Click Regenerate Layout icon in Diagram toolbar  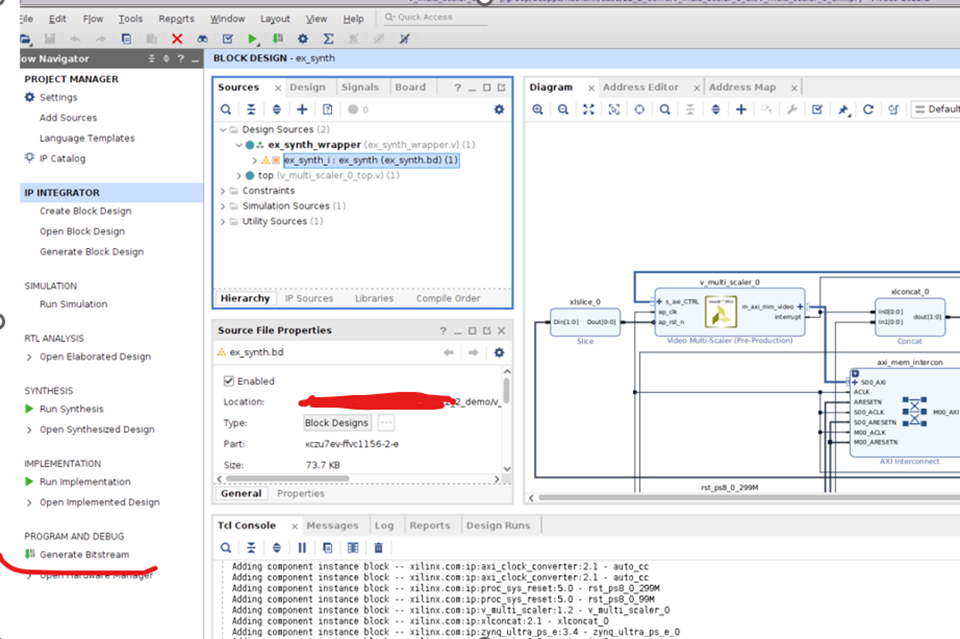868,109
